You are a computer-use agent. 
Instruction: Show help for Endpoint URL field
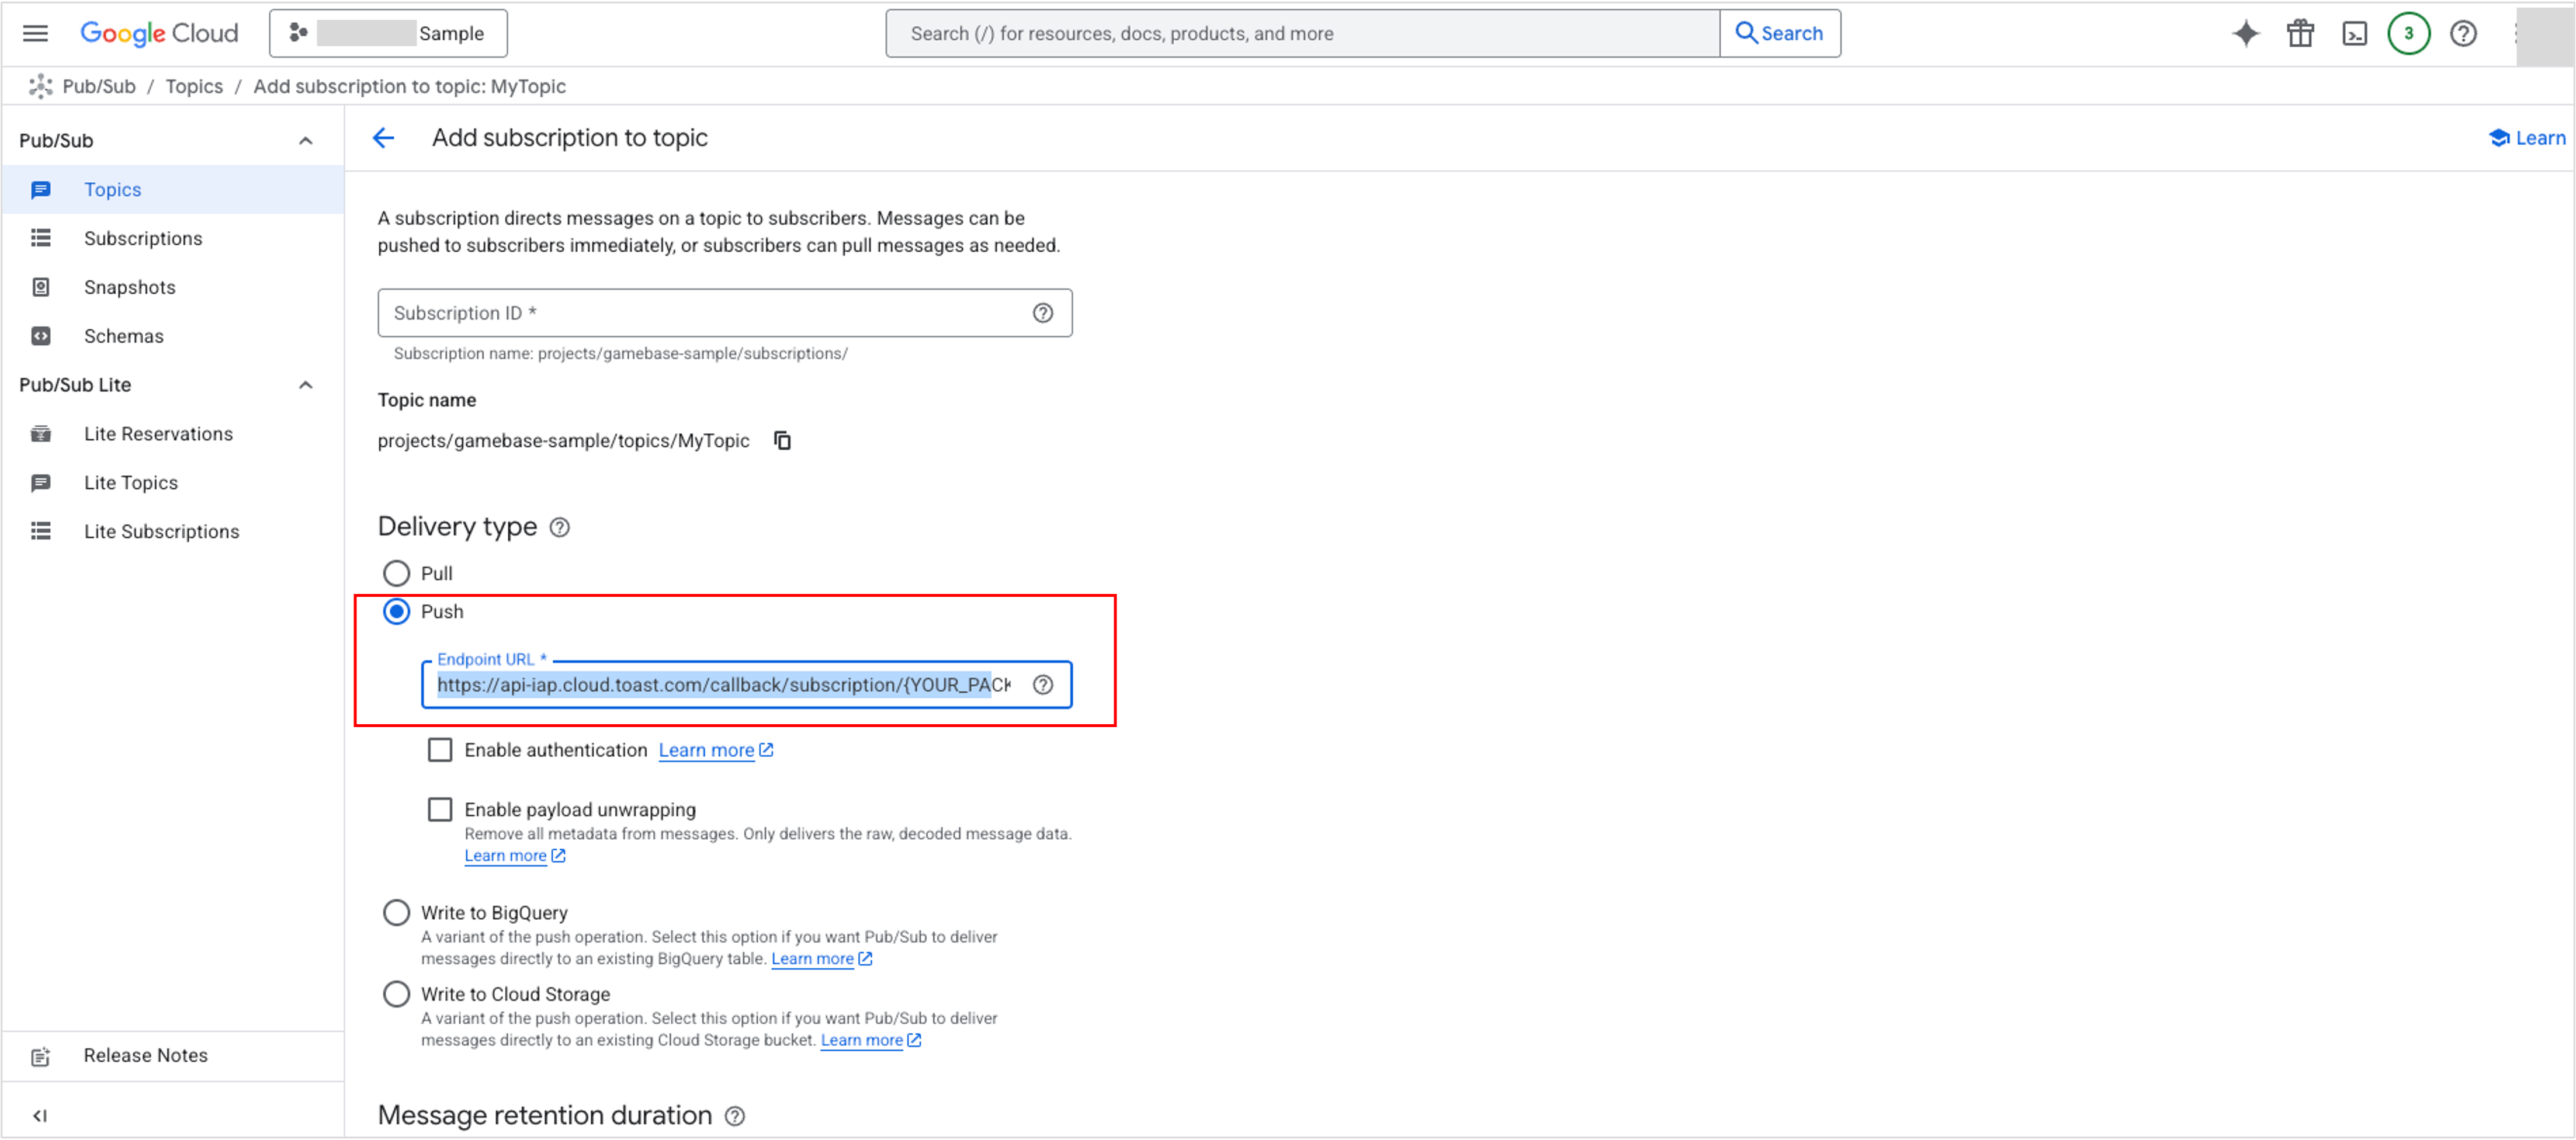(1043, 686)
